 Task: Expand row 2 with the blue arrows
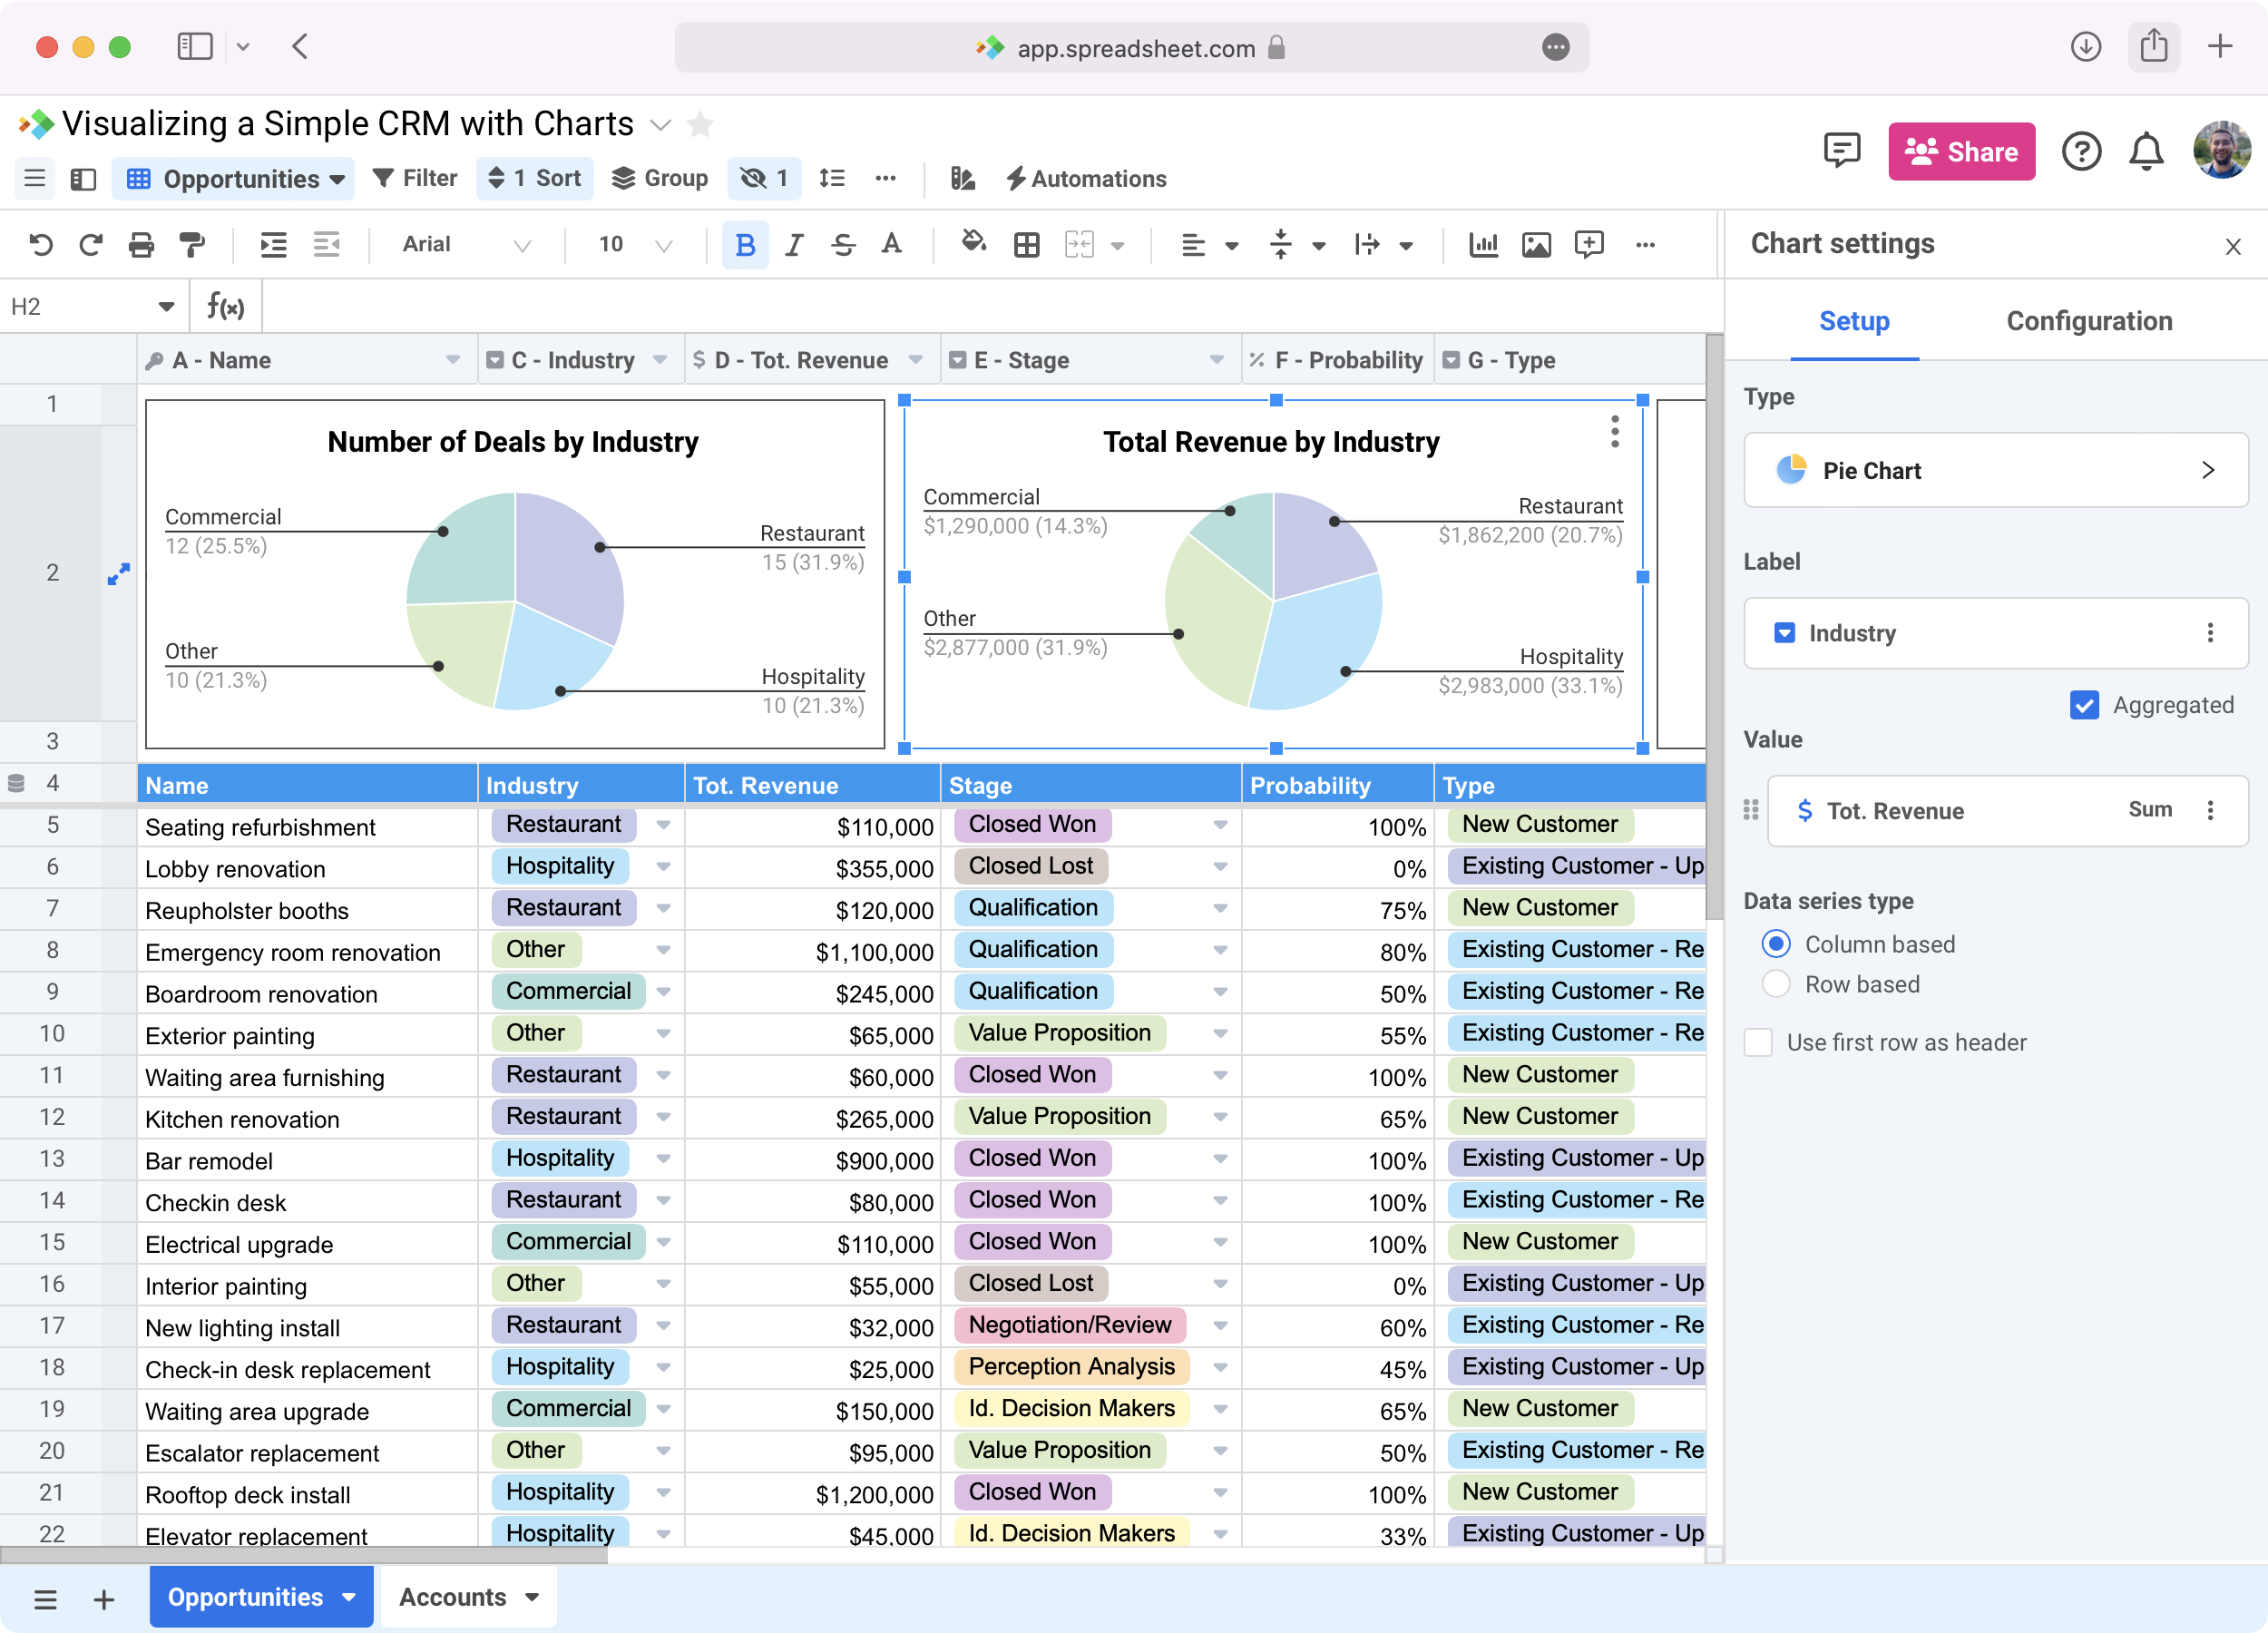(119, 574)
